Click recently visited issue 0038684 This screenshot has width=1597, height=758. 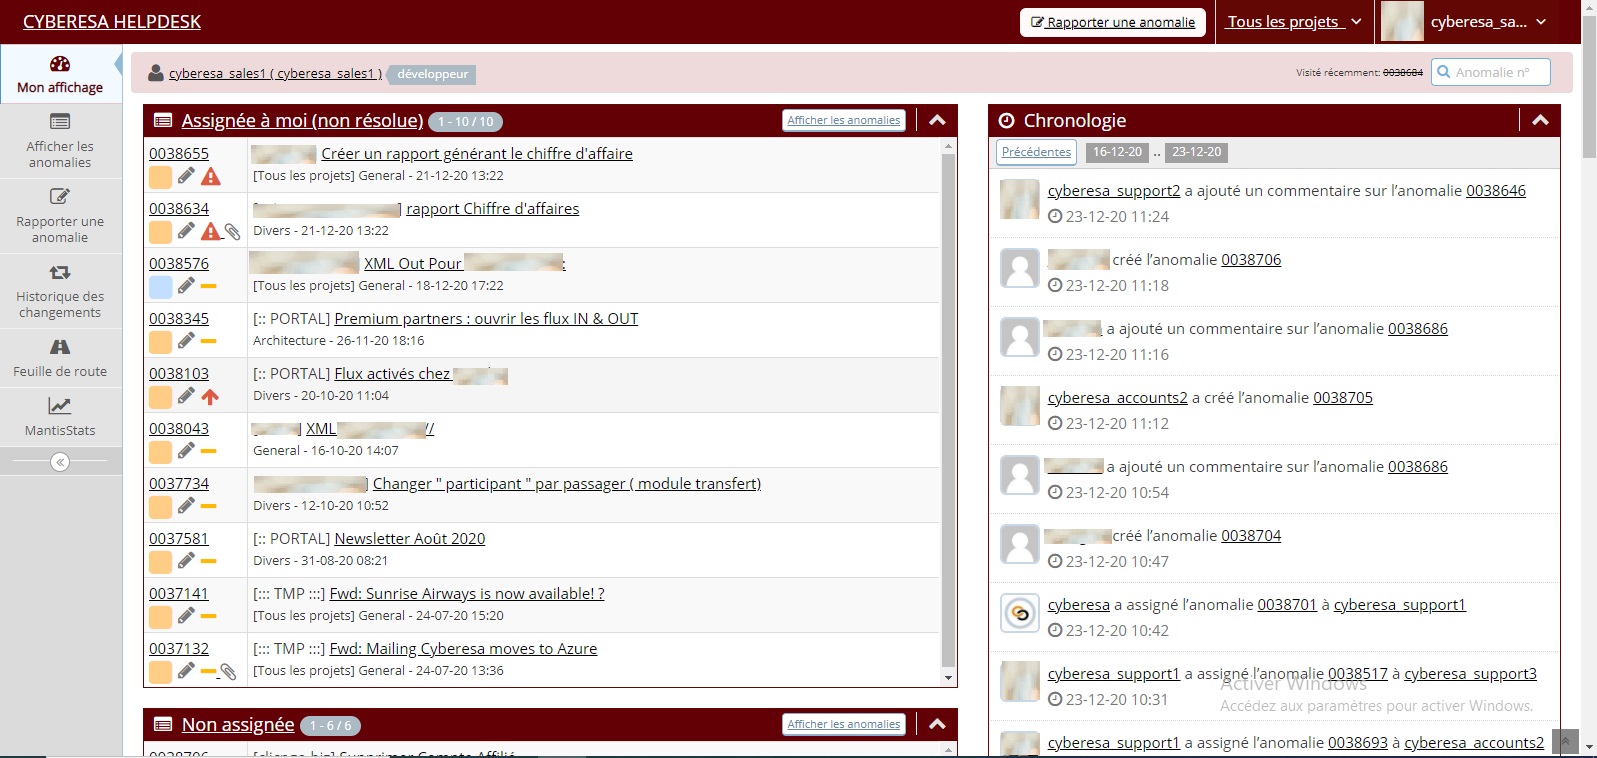[x=1402, y=73]
